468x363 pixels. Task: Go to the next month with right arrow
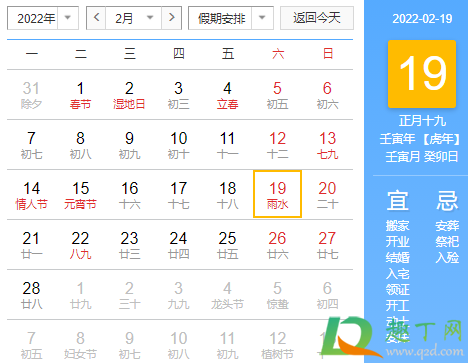tap(171, 18)
